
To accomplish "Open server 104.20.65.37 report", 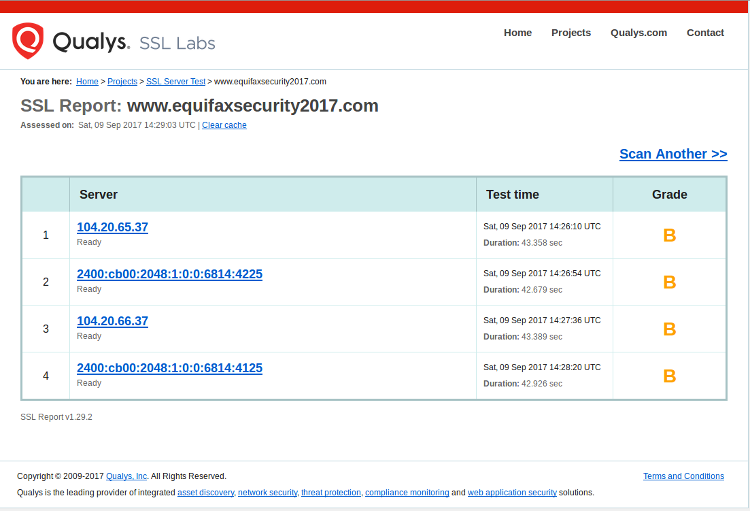I will tap(112, 227).
